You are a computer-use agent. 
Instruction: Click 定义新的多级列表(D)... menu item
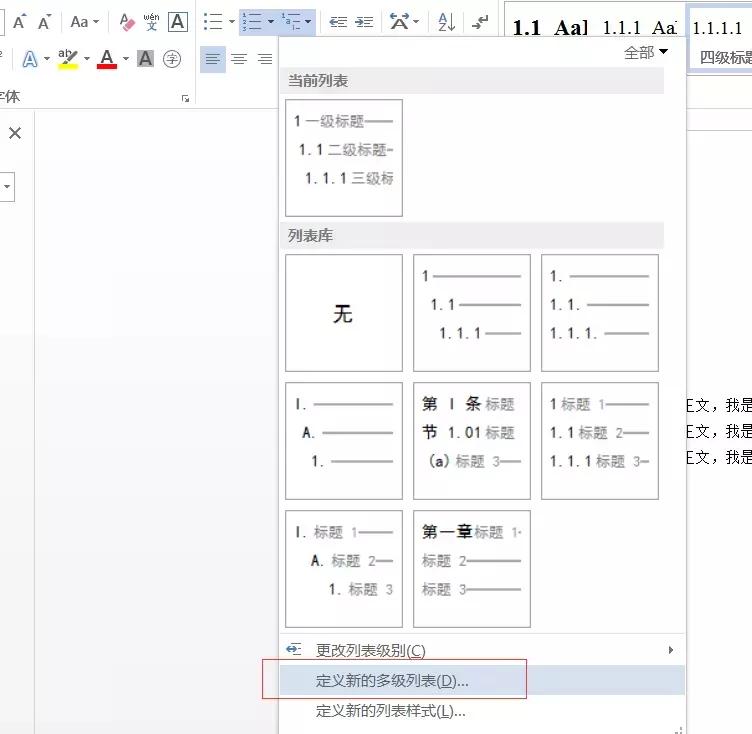click(482, 680)
